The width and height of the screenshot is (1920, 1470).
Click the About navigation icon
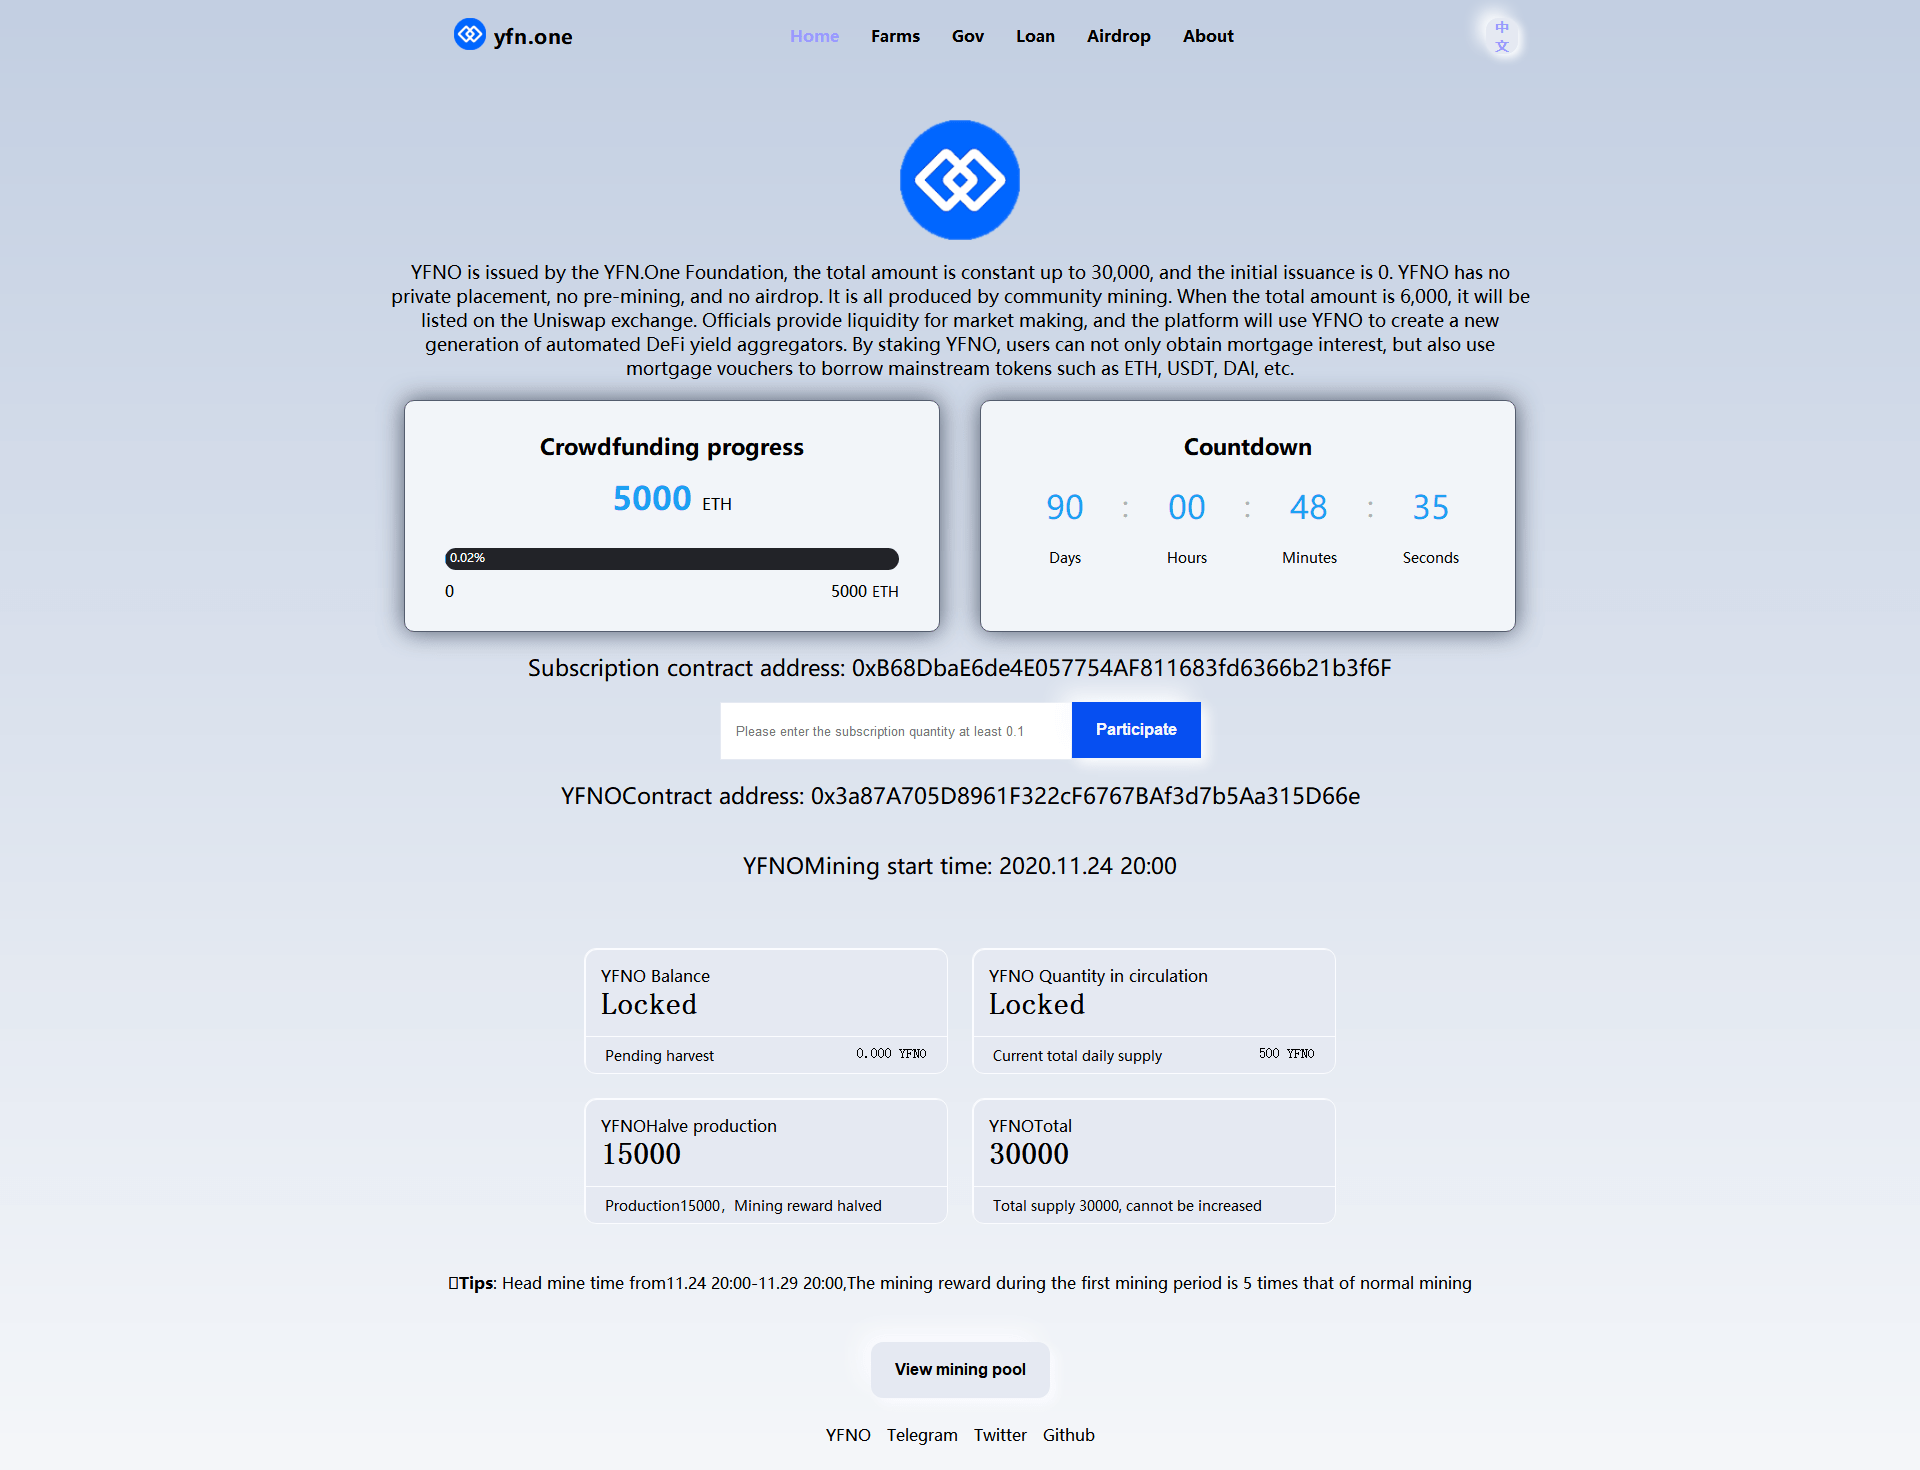point(1208,36)
